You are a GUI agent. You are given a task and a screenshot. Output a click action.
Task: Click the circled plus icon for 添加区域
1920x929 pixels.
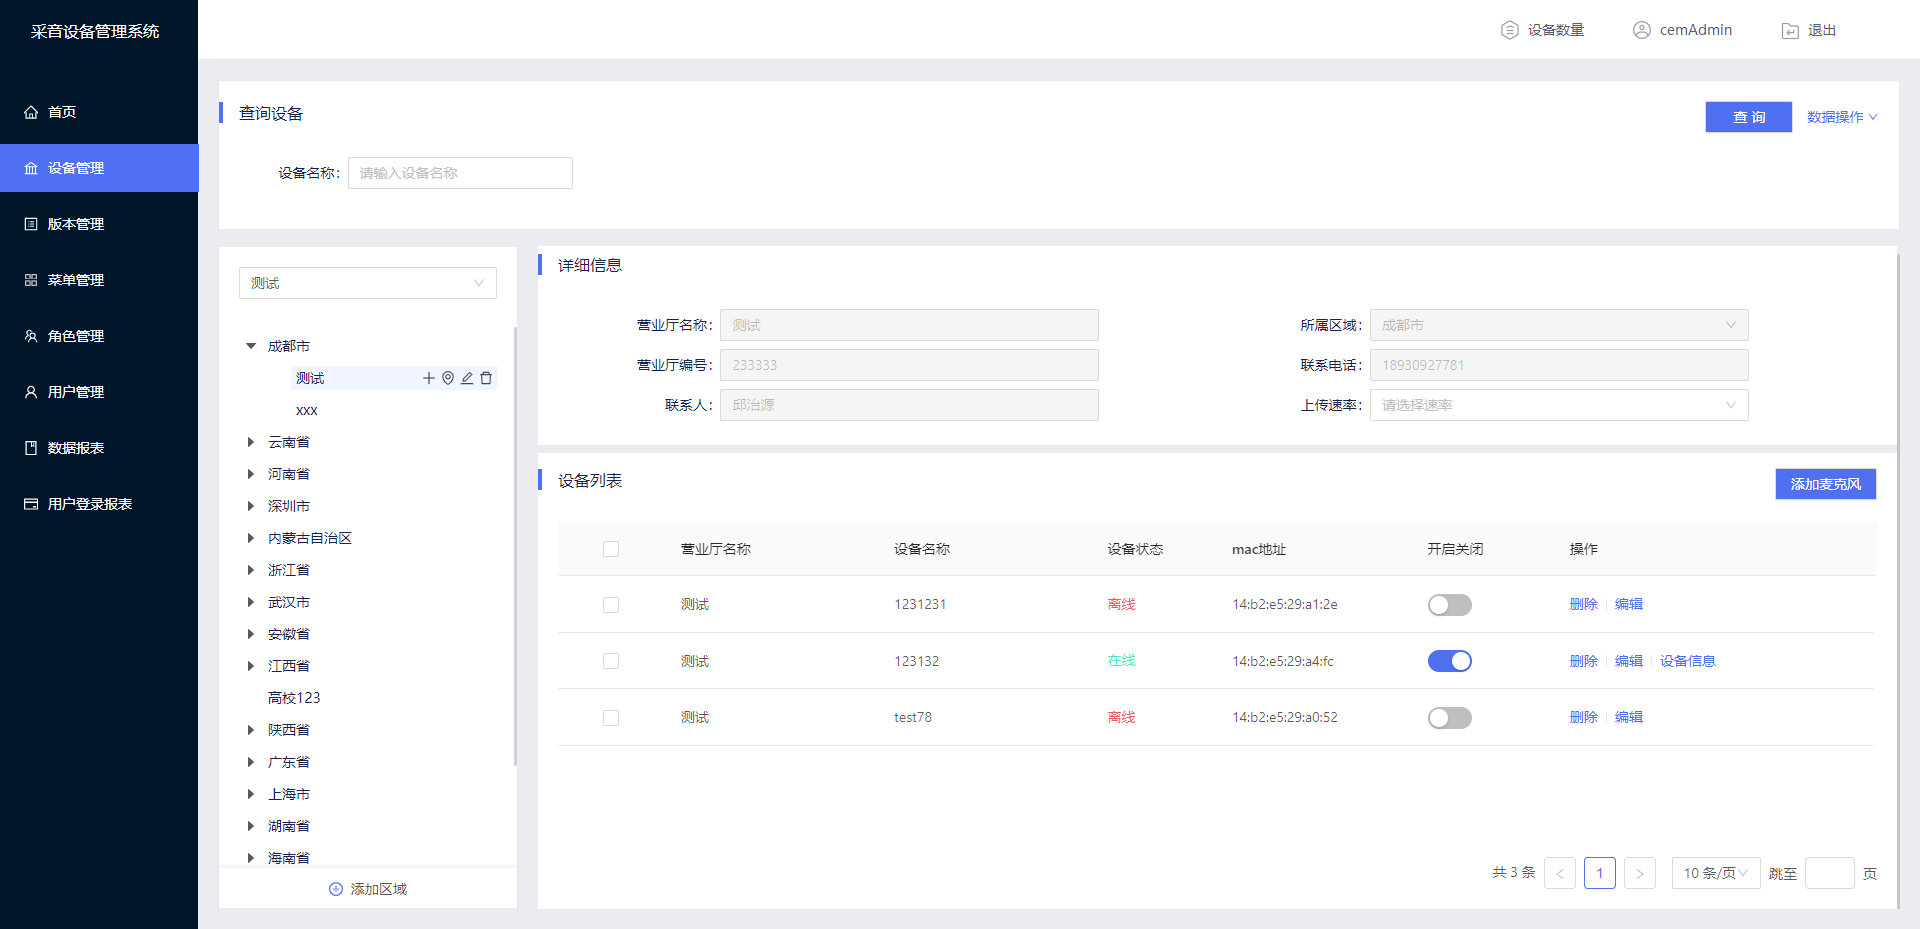[x=336, y=889]
